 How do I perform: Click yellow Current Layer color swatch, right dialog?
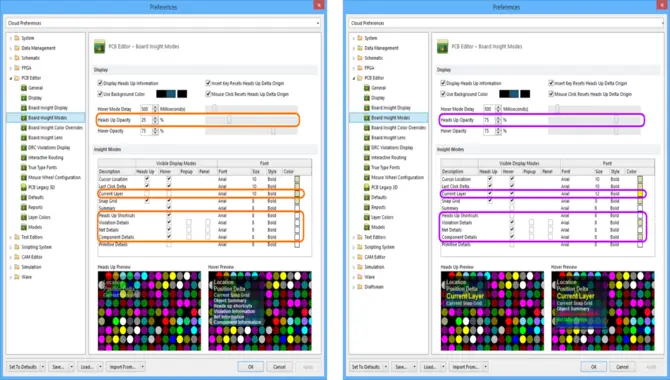640,194
